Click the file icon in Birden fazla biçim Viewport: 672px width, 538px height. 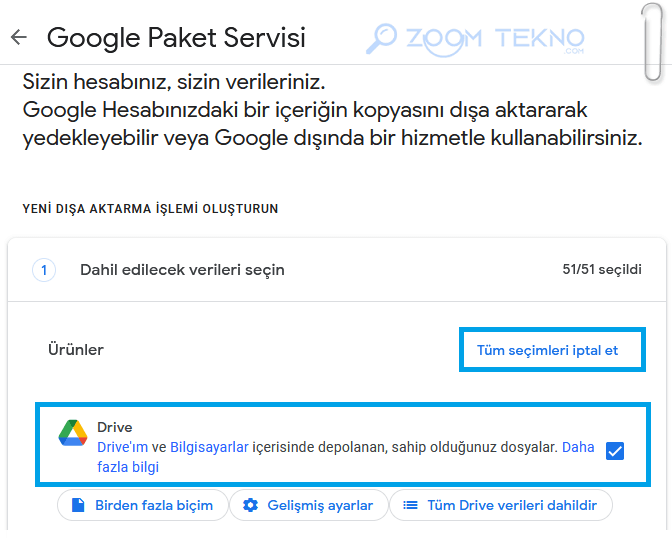(78, 505)
